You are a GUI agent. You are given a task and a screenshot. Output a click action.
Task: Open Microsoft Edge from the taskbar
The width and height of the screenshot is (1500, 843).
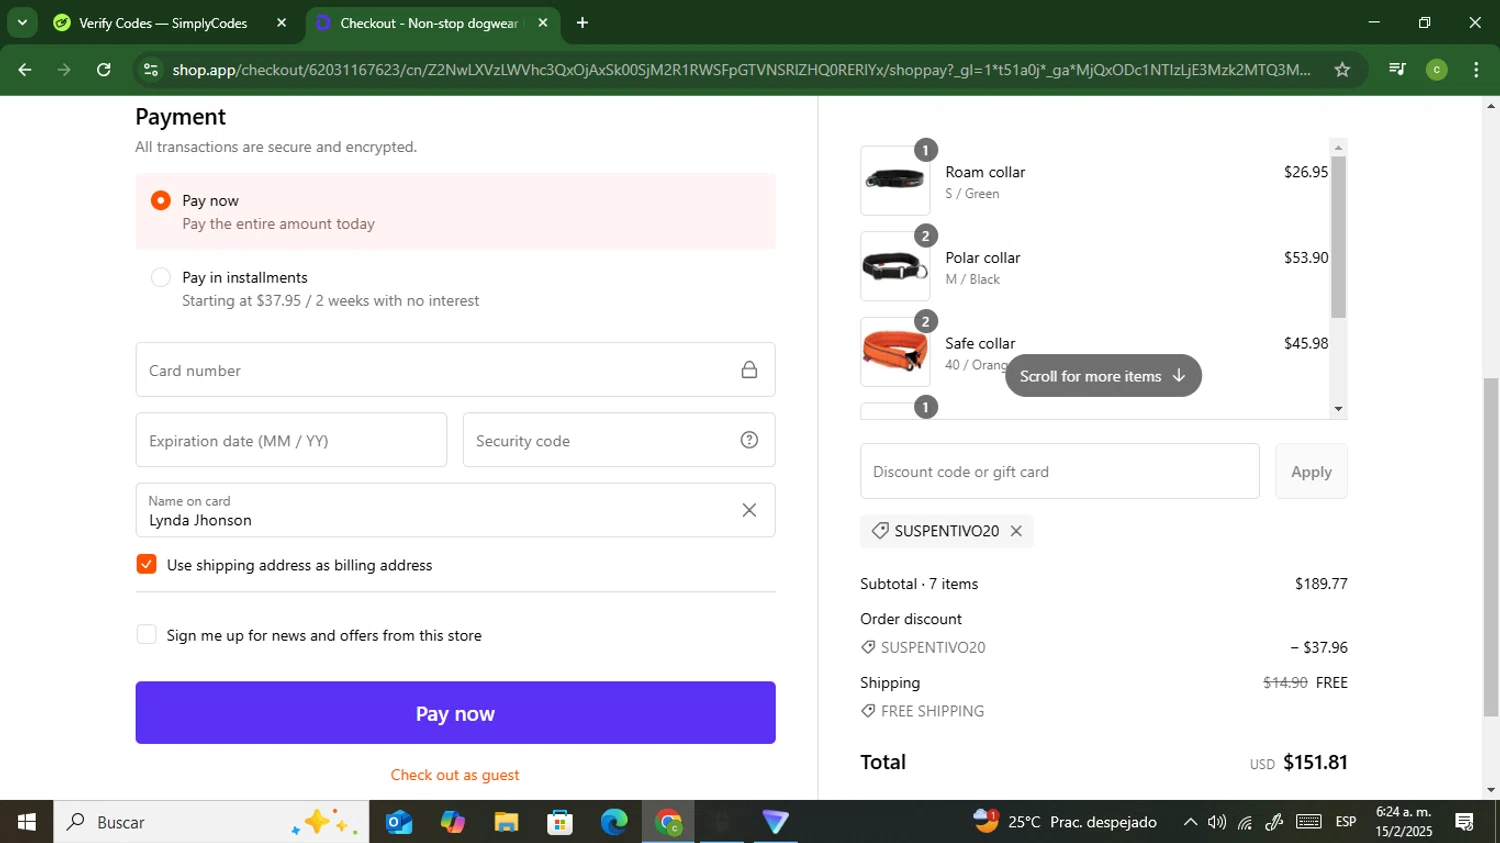tap(614, 822)
